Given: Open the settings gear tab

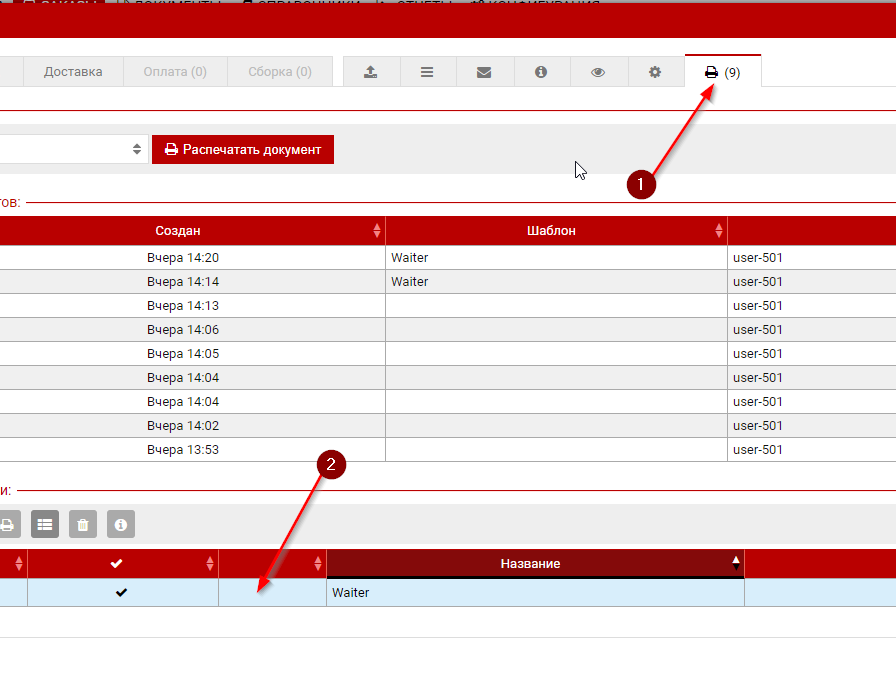Looking at the screenshot, I should click(x=655, y=72).
